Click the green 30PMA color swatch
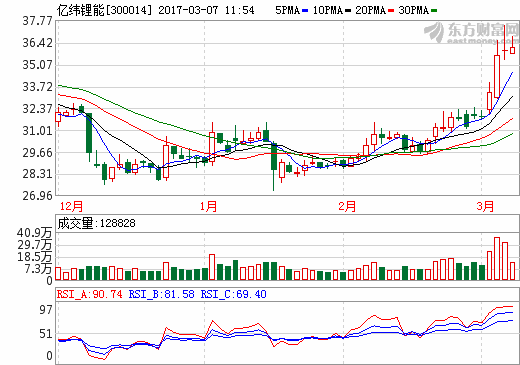520x365 pixels. 434,11
